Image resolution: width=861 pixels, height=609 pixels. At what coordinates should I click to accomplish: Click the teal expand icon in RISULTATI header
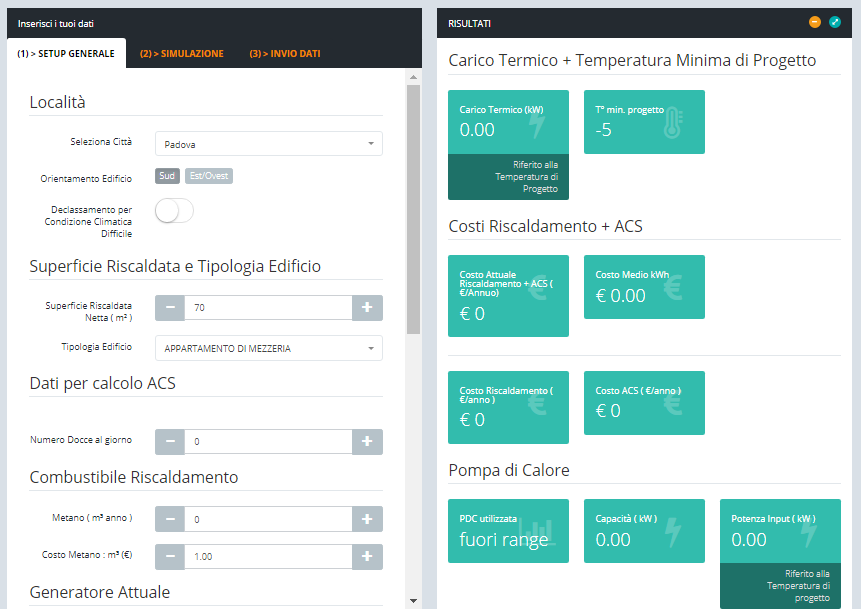(x=835, y=22)
